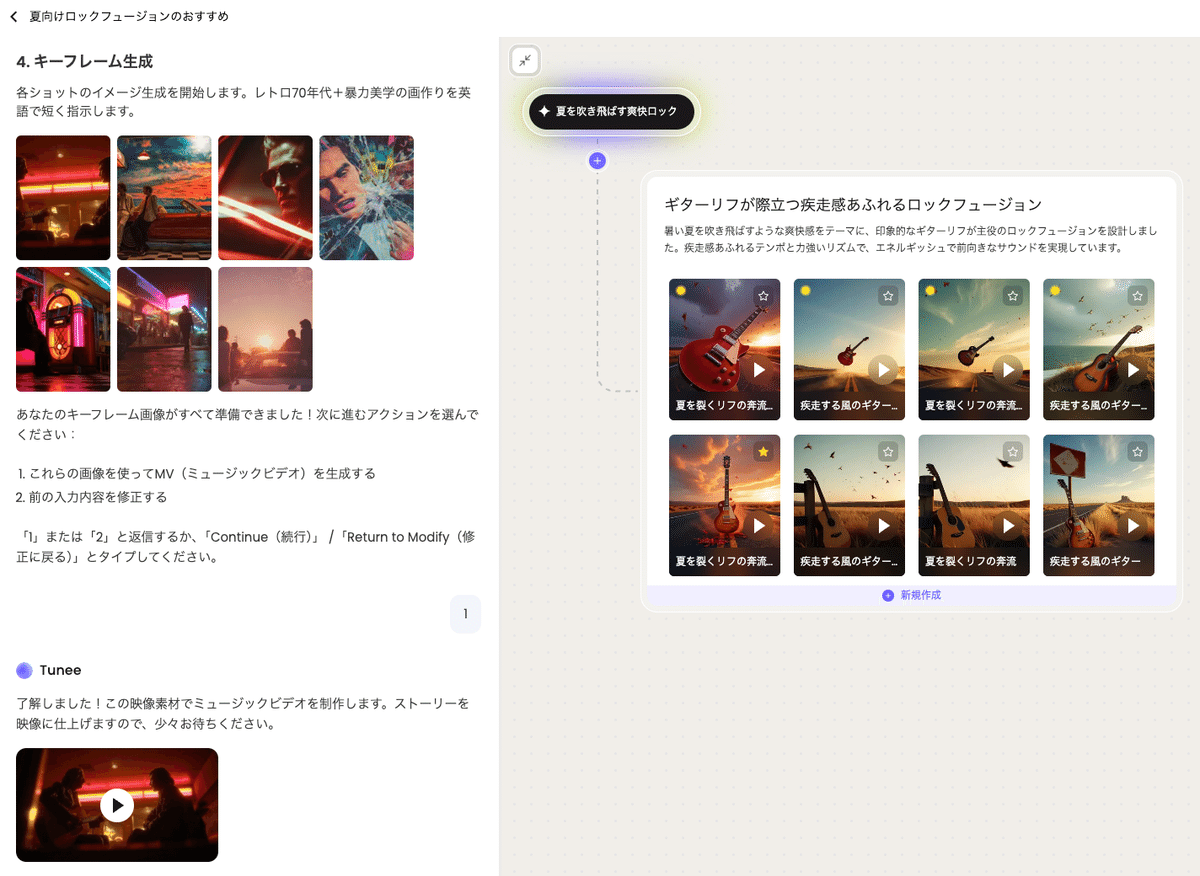Image resolution: width=1200 pixels, height=876 pixels.
Task: Click the user reply bubble showing 1
Action: pyautogui.click(x=465, y=614)
